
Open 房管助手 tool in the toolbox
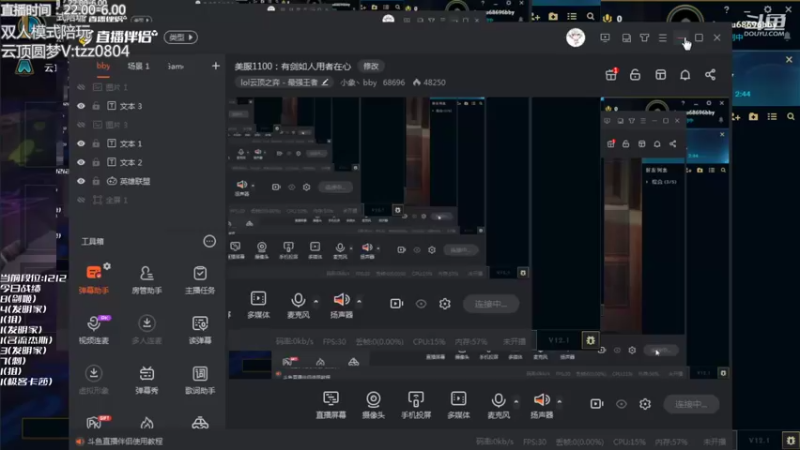(x=146, y=279)
